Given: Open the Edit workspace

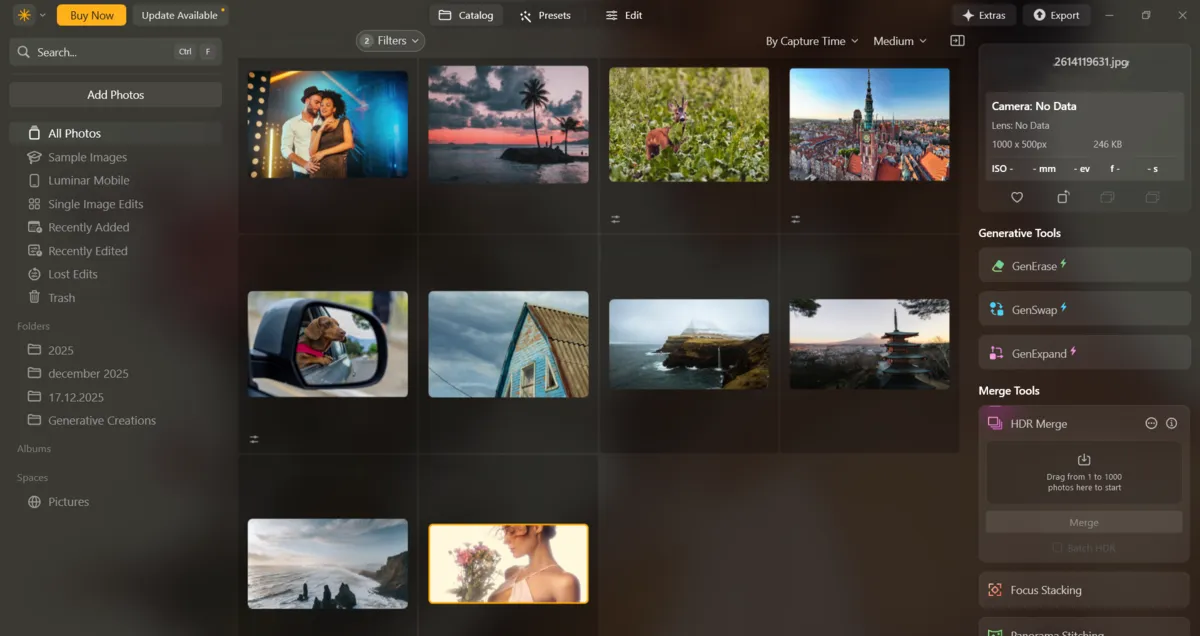Looking at the screenshot, I should [x=622, y=15].
